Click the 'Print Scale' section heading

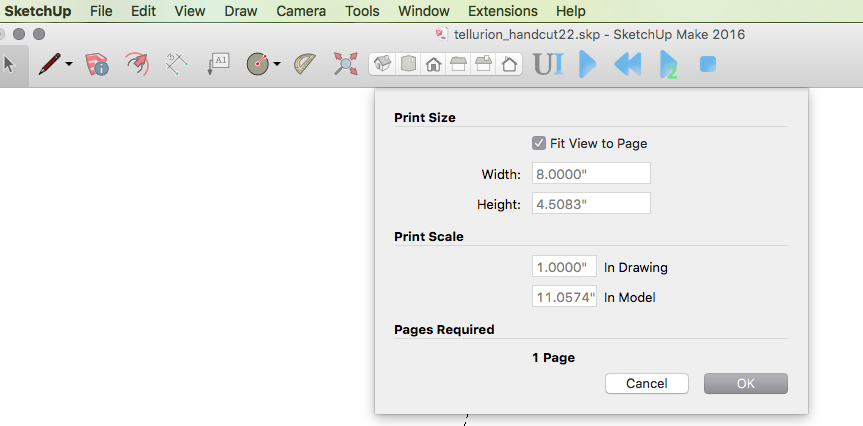[429, 237]
